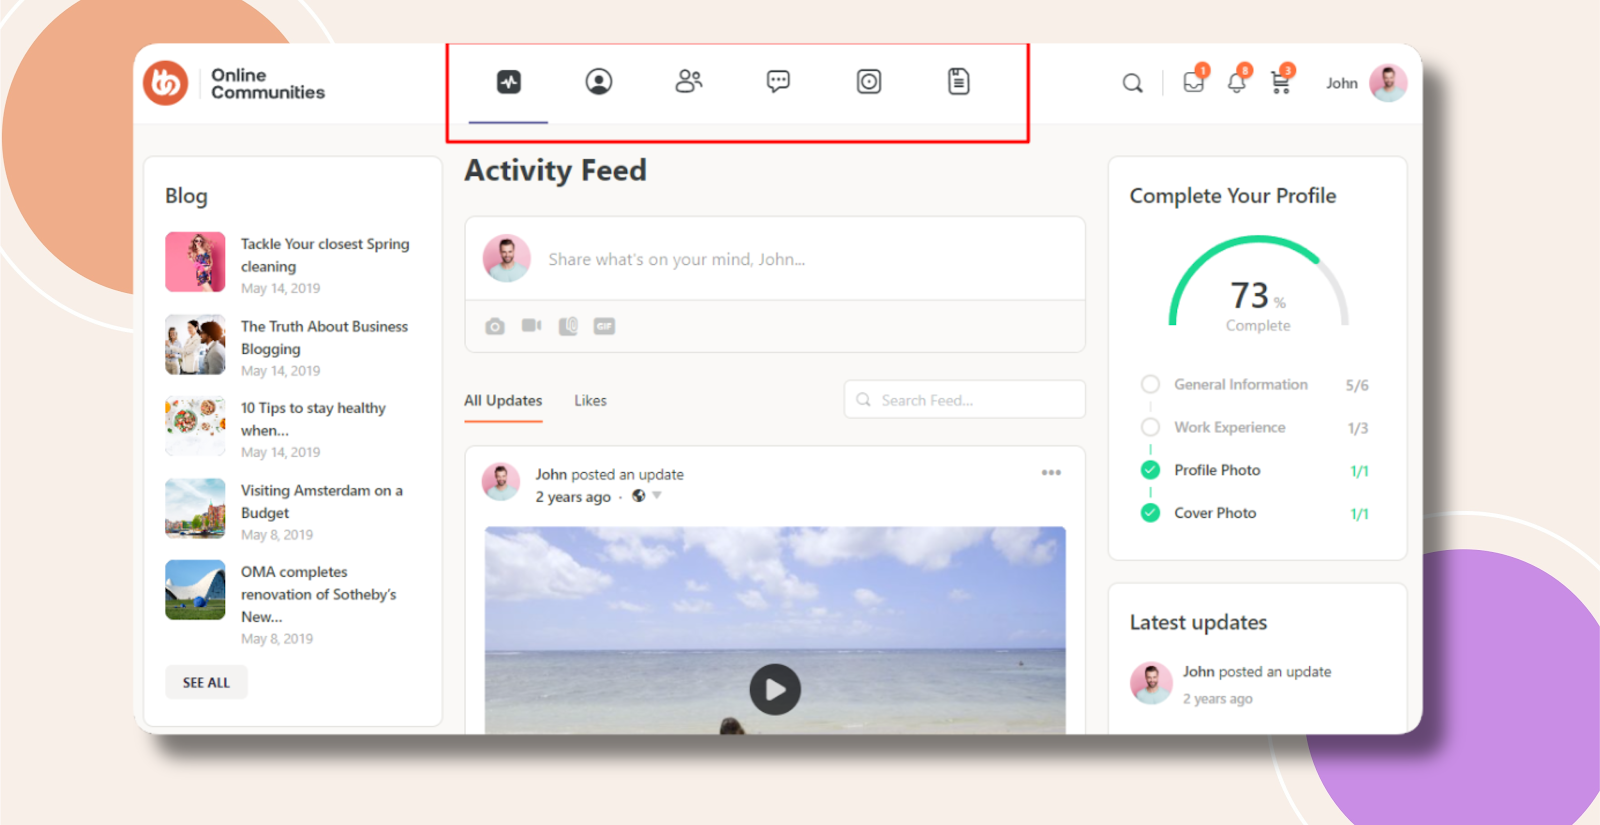The image size is (1600, 825).
Task: Play the beach video
Action: click(775, 690)
